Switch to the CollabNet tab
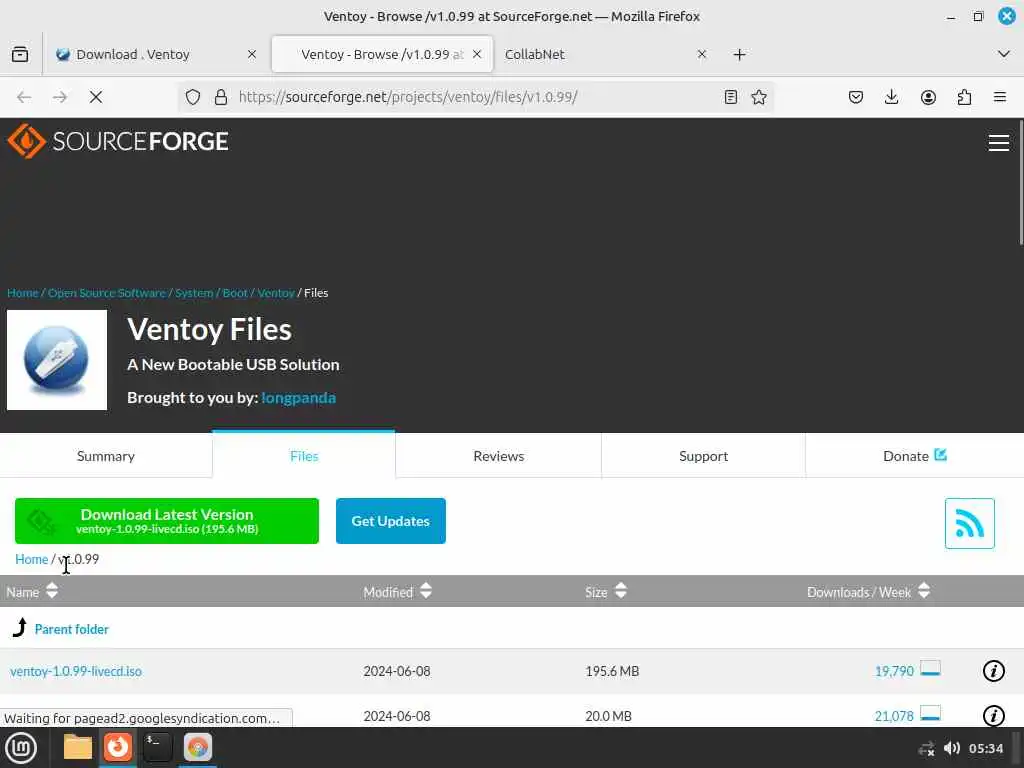The image size is (1024, 768). point(605,54)
